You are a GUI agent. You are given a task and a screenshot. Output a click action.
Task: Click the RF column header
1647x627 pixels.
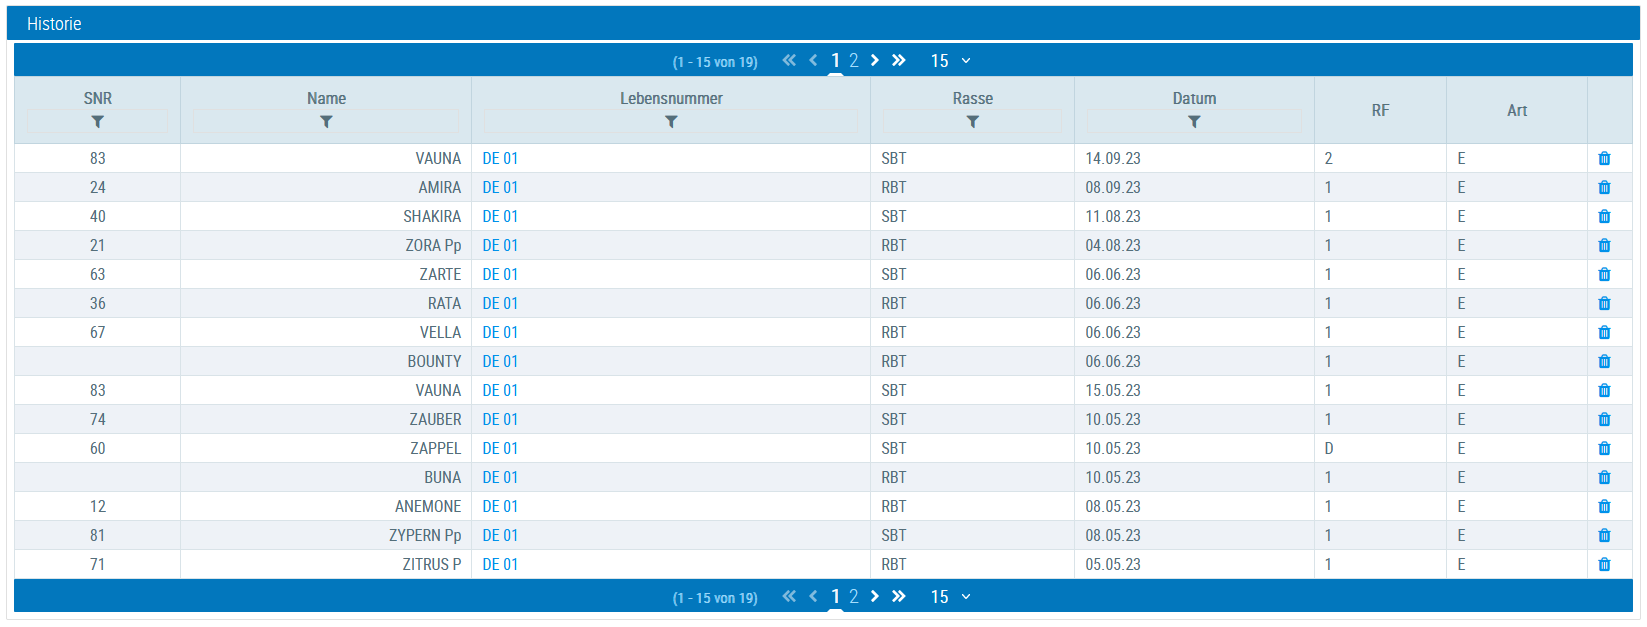pyautogui.click(x=1380, y=110)
